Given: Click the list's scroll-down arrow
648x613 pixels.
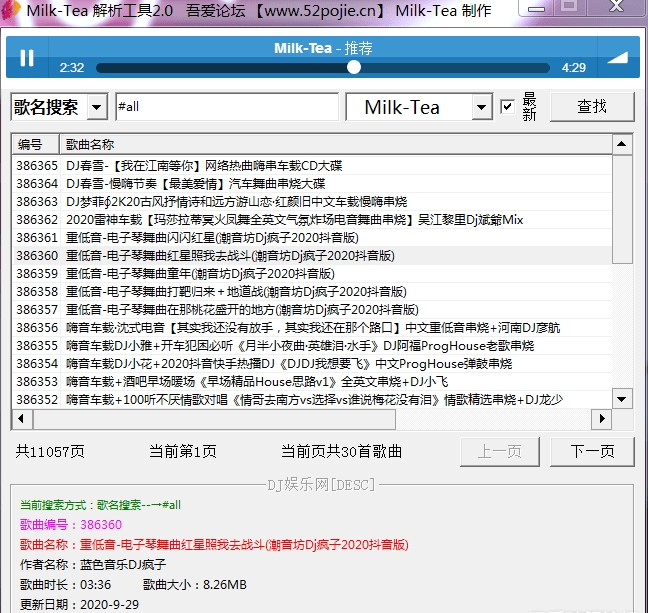Looking at the screenshot, I should [x=622, y=400].
